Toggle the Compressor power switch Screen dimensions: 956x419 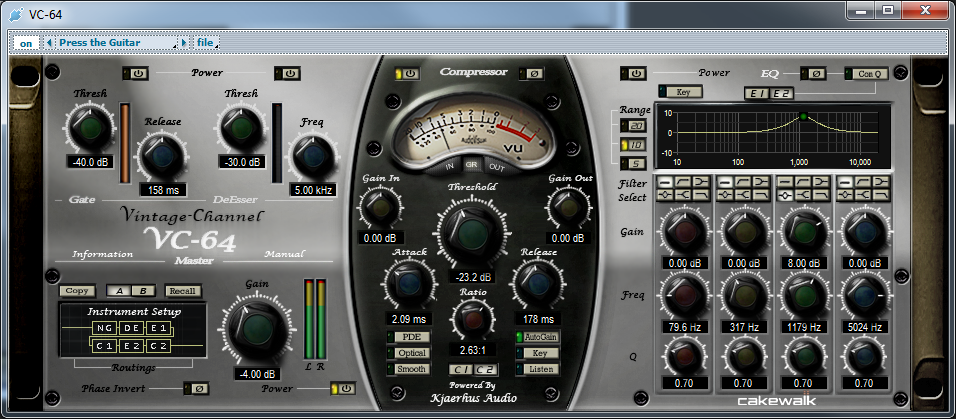click(407, 73)
